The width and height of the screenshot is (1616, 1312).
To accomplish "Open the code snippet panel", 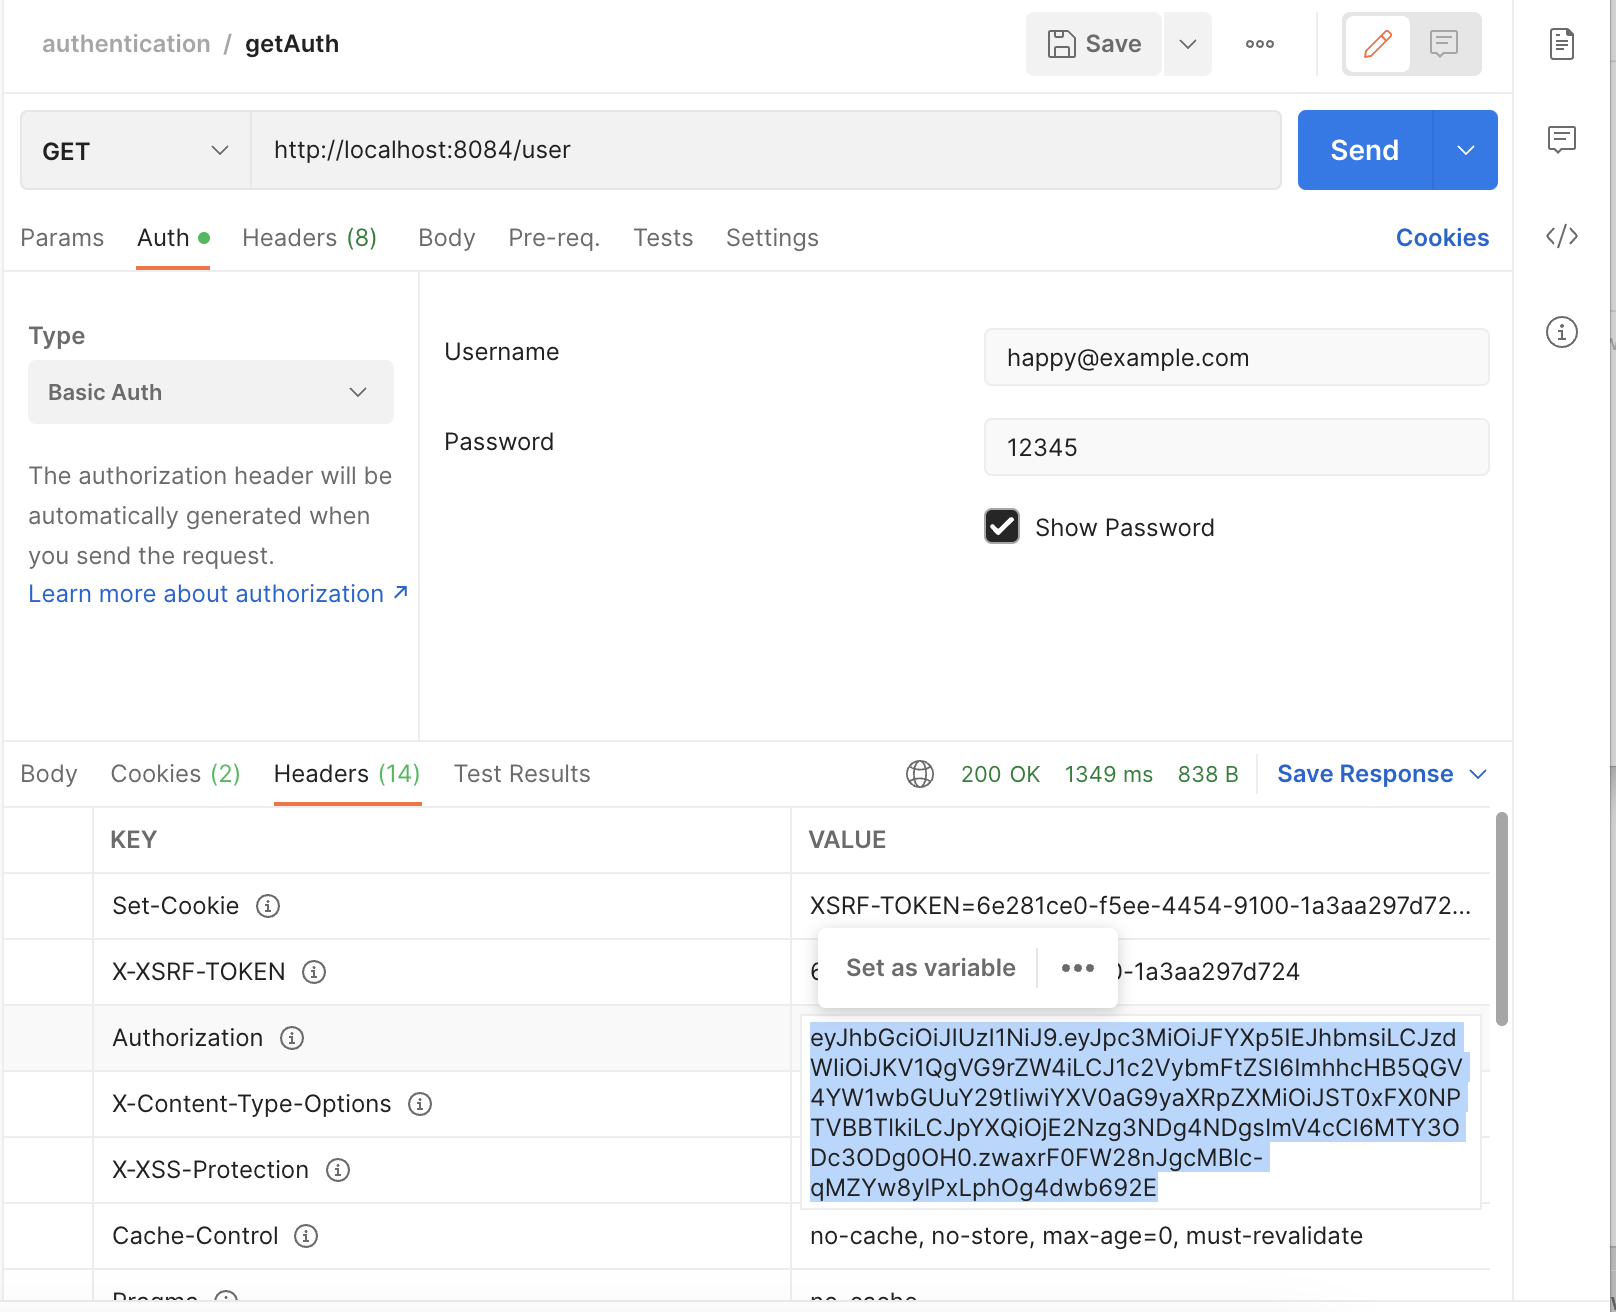I will (1562, 237).
